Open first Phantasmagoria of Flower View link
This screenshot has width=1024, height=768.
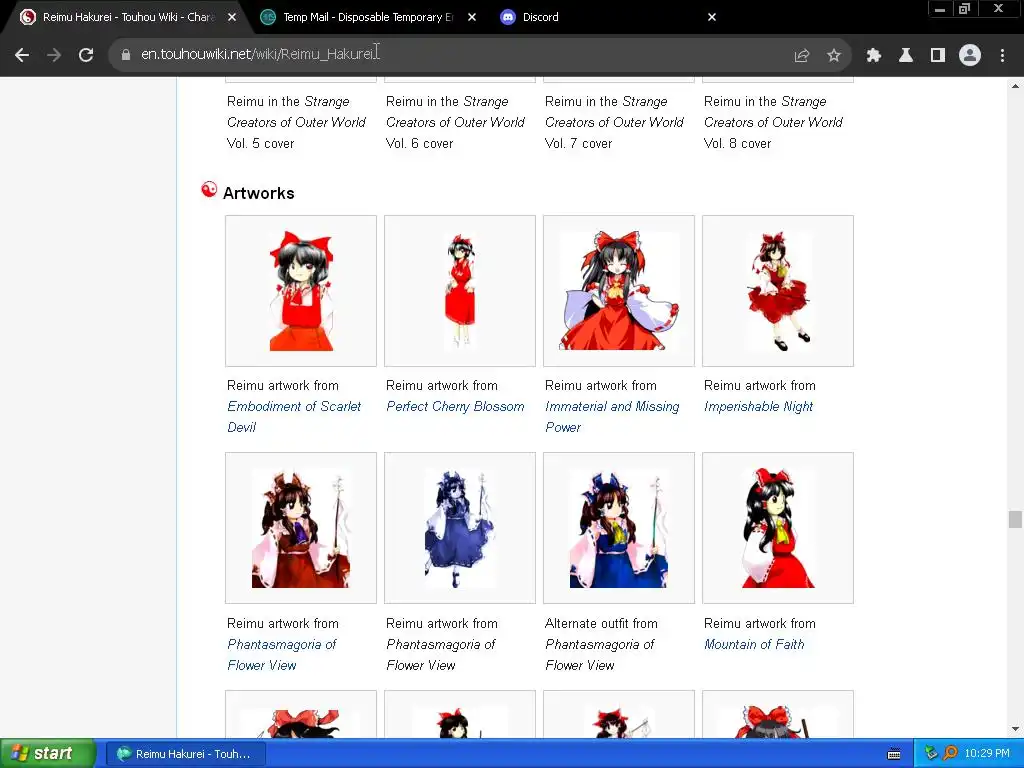tap(281, 654)
